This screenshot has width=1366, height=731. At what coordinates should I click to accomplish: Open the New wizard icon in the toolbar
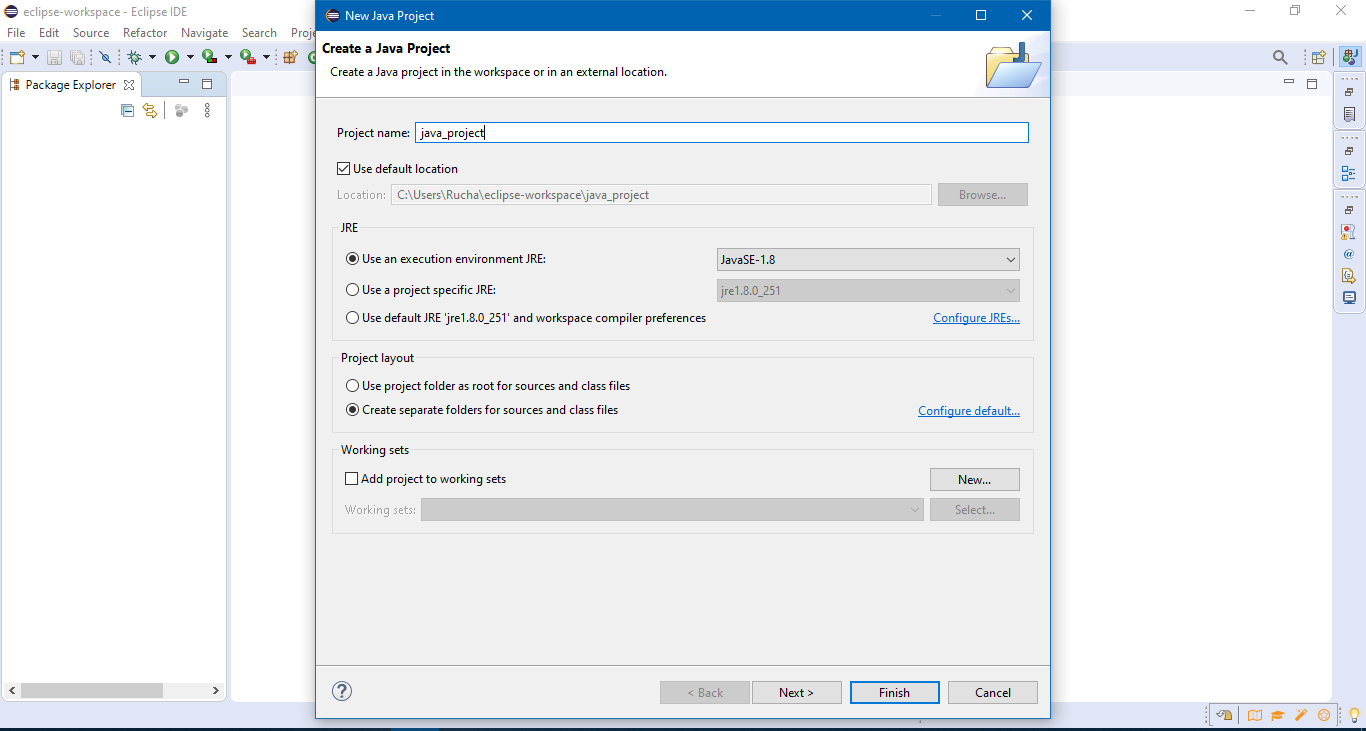pos(17,57)
